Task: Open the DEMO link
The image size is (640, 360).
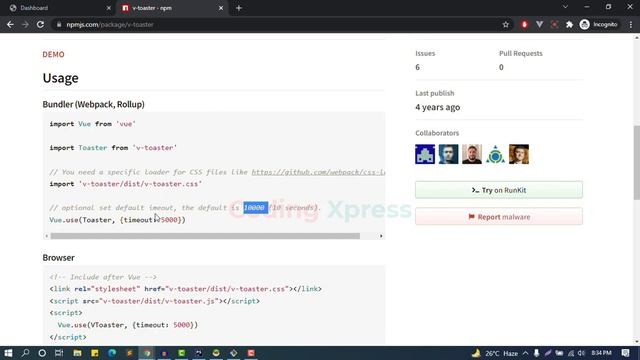Action: pyautogui.click(x=53, y=54)
